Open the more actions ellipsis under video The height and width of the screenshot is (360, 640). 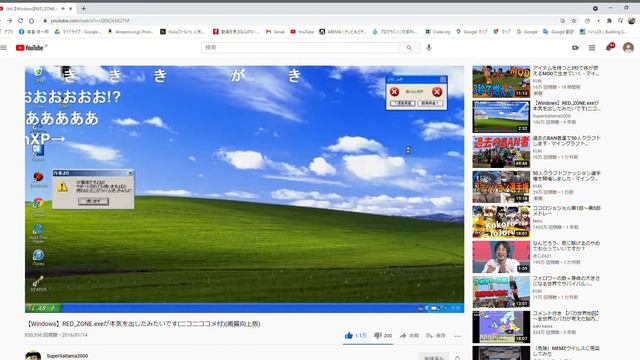[457, 336]
